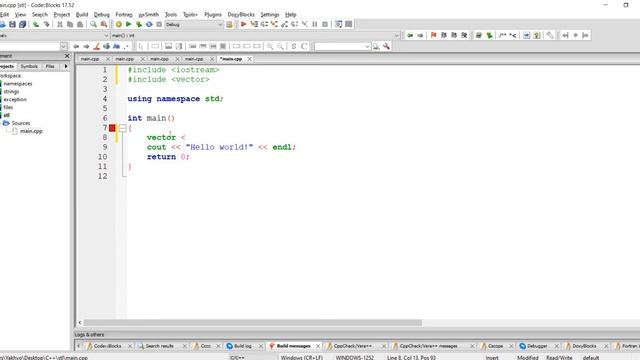The image size is (640, 360).
Task: Click the Rebuild blue arrows icon
Action: point(149,24)
